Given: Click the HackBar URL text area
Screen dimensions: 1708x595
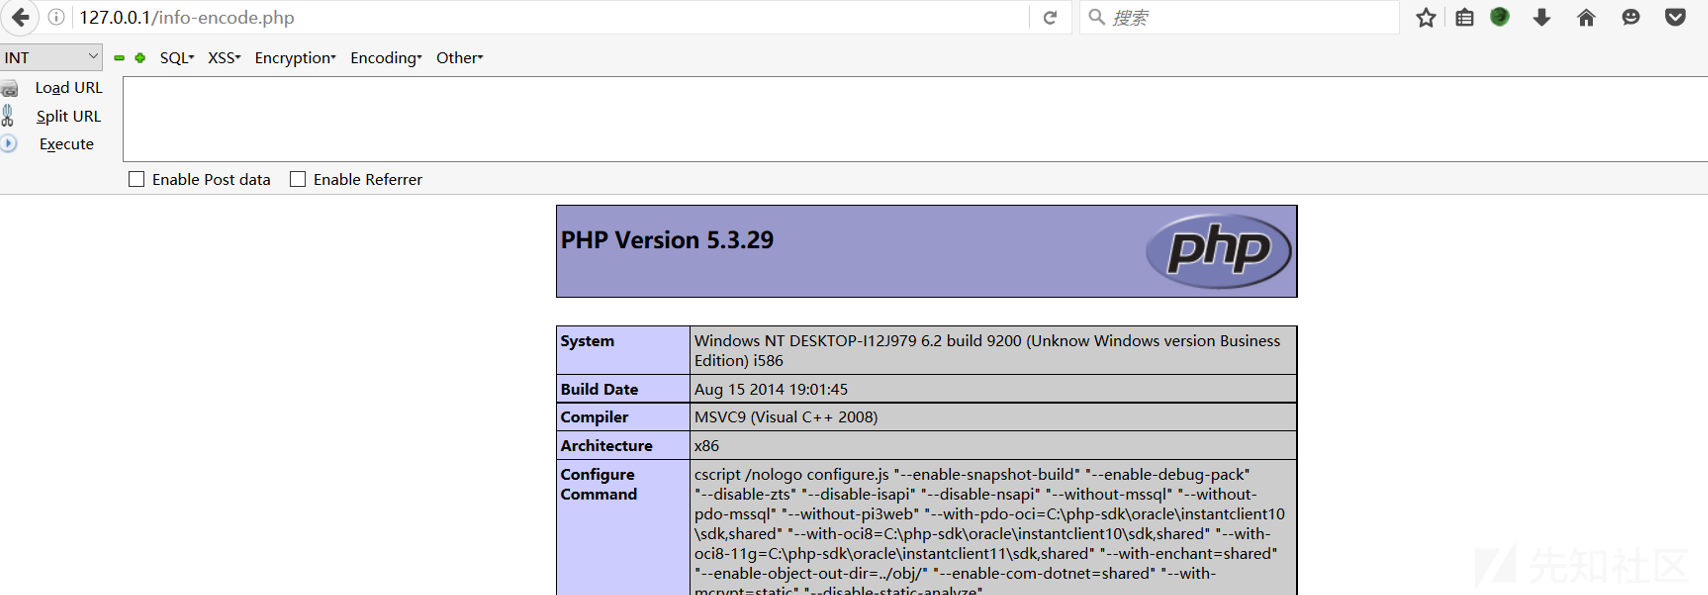Looking at the screenshot, I should (x=915, y=119).
